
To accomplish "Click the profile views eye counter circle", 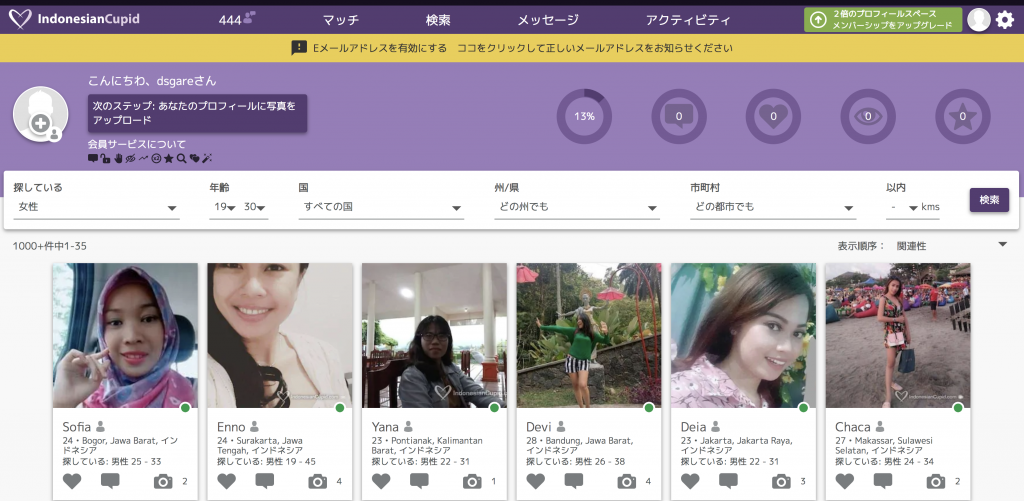I will (x=868, y=116).
